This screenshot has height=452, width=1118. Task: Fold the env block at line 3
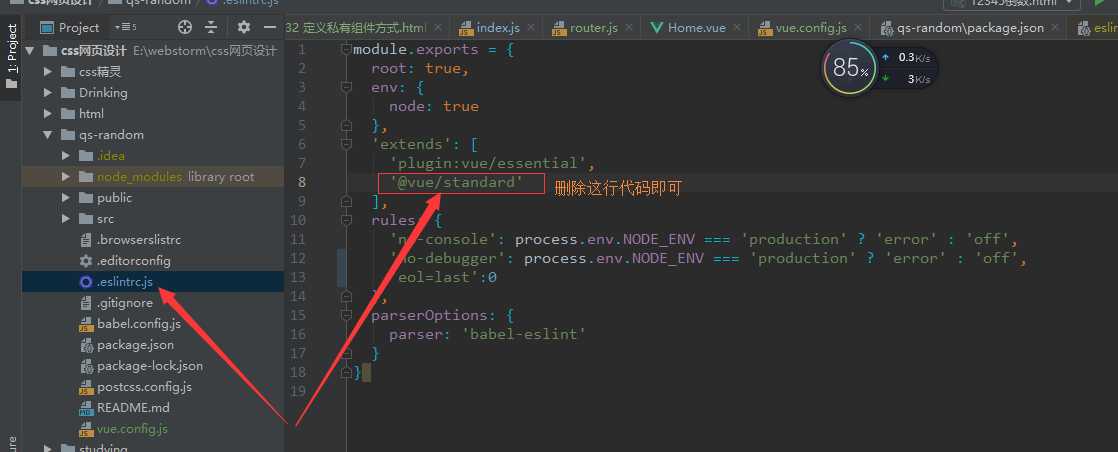pos(347,87)
